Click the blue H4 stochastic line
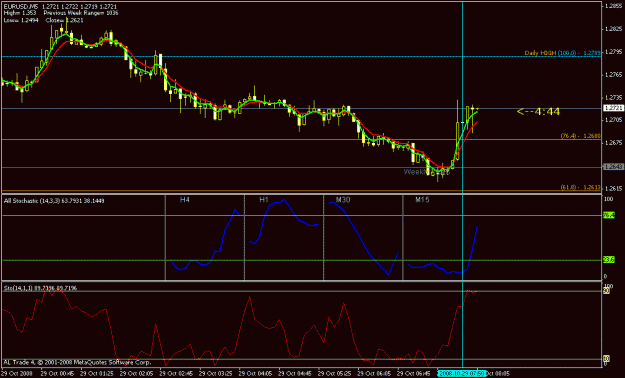The image size is (625, 378). (x=226, y=229)
